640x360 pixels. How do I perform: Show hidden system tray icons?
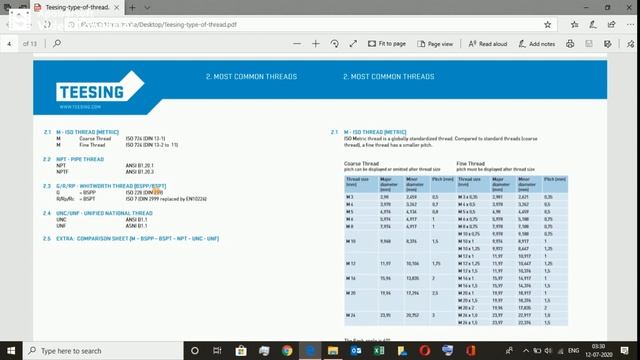(526, 351)
